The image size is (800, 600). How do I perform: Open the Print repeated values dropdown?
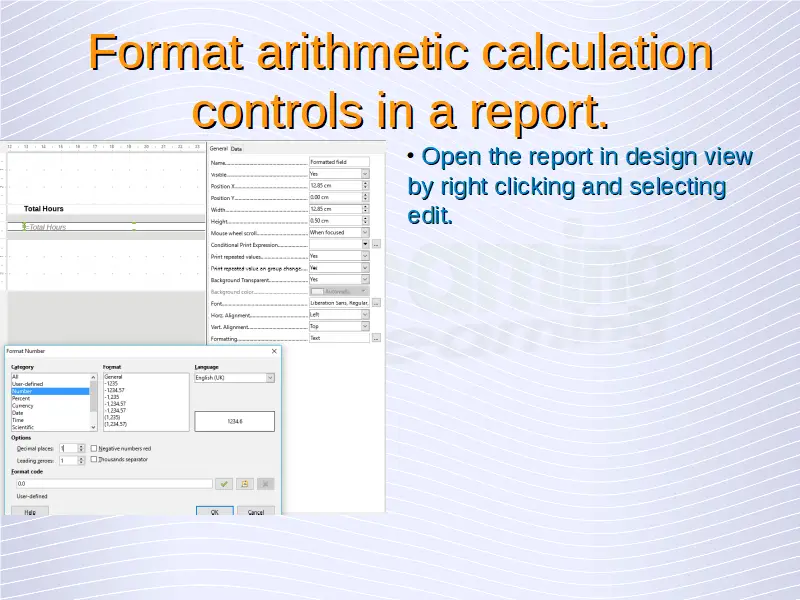365,256
